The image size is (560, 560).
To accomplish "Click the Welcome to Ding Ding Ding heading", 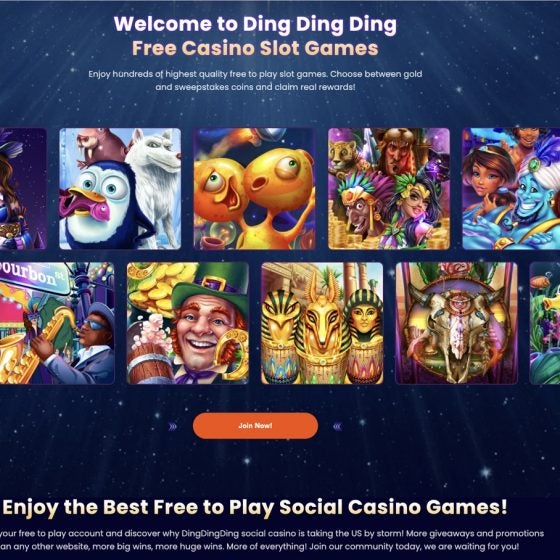I will 255,24.
